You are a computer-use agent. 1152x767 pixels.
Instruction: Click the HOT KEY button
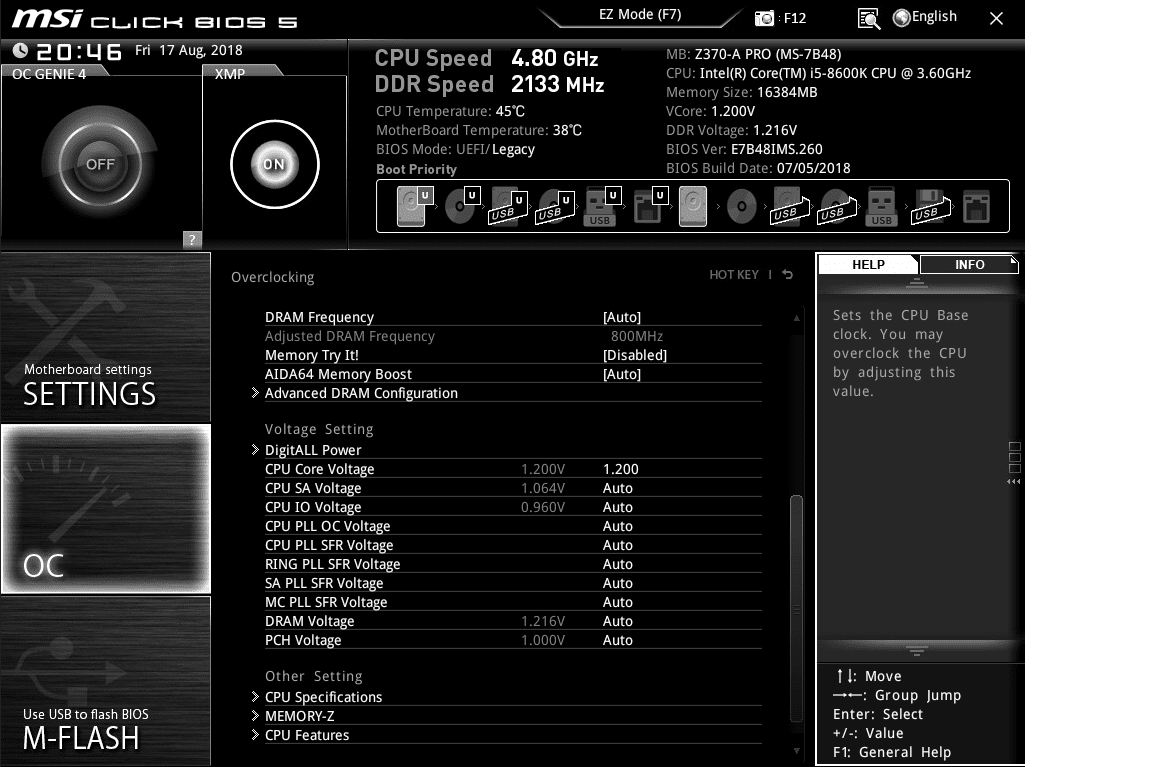(x=733, y=275)
